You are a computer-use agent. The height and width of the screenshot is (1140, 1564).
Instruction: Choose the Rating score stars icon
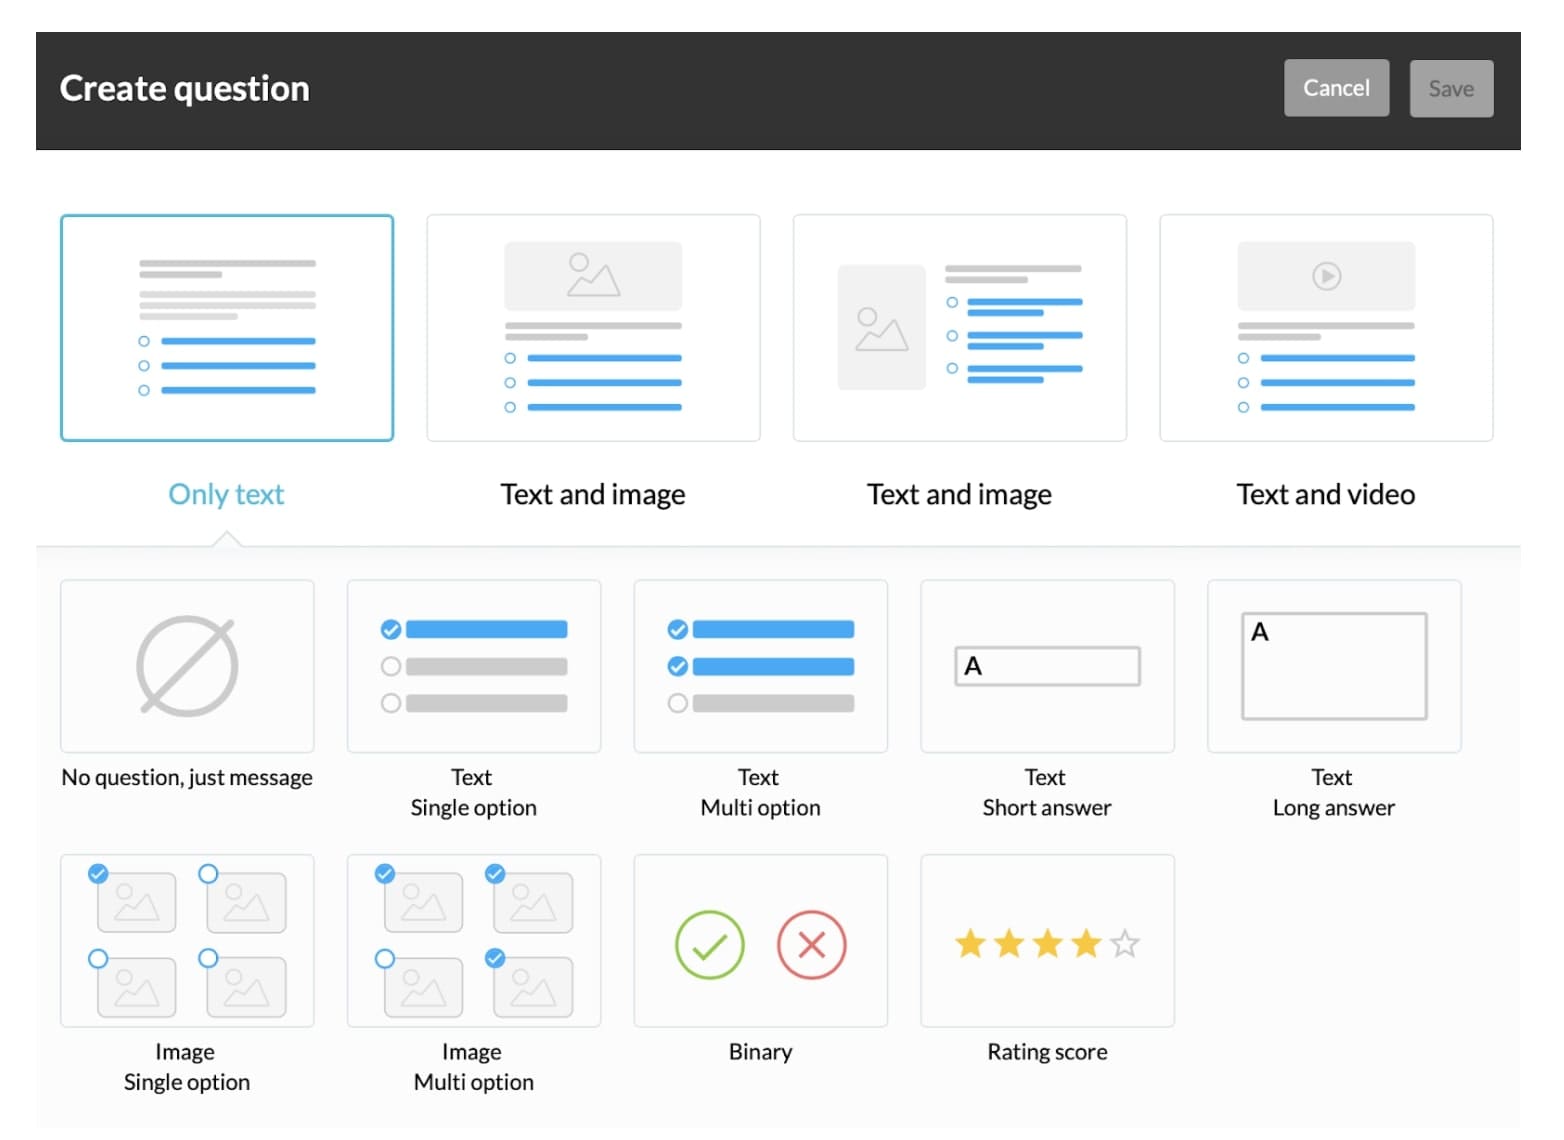1047,943
